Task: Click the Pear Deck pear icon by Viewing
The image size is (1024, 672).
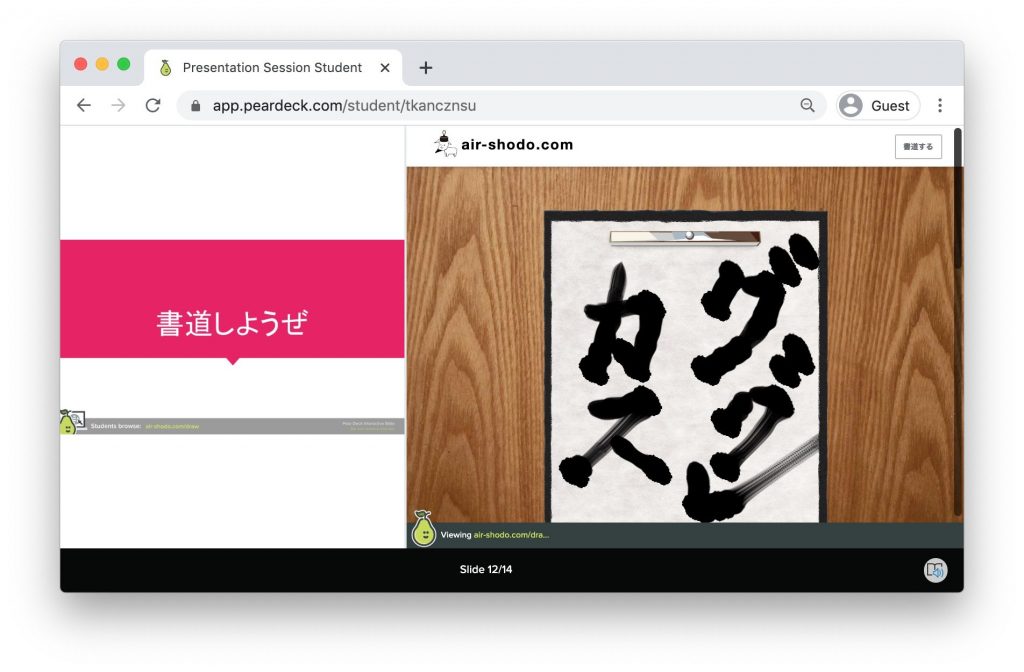Action: point(424,530)
